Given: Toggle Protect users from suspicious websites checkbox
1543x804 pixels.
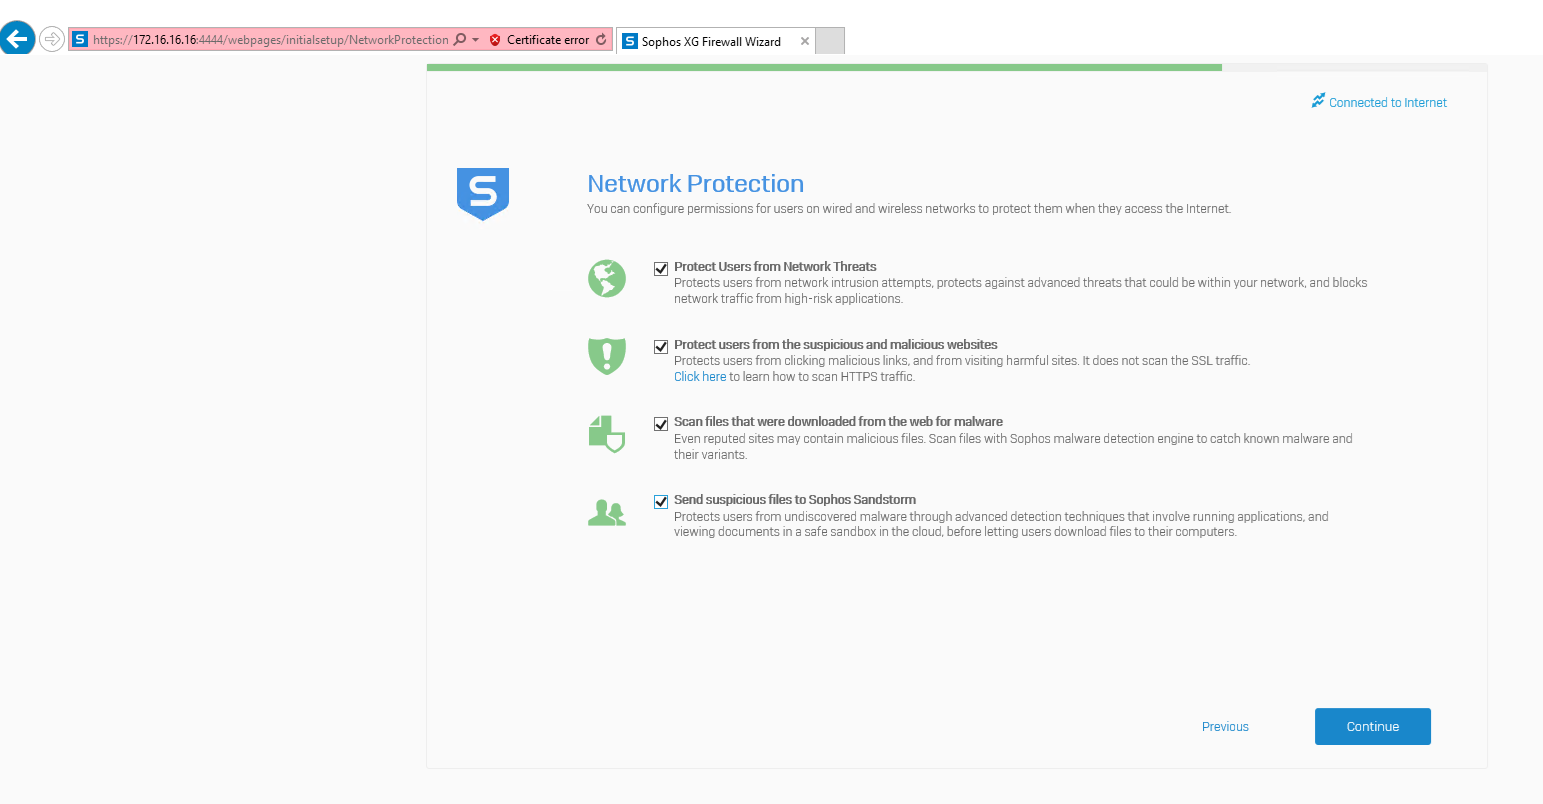Looking at the screenshot, I should tap(661, 346).
